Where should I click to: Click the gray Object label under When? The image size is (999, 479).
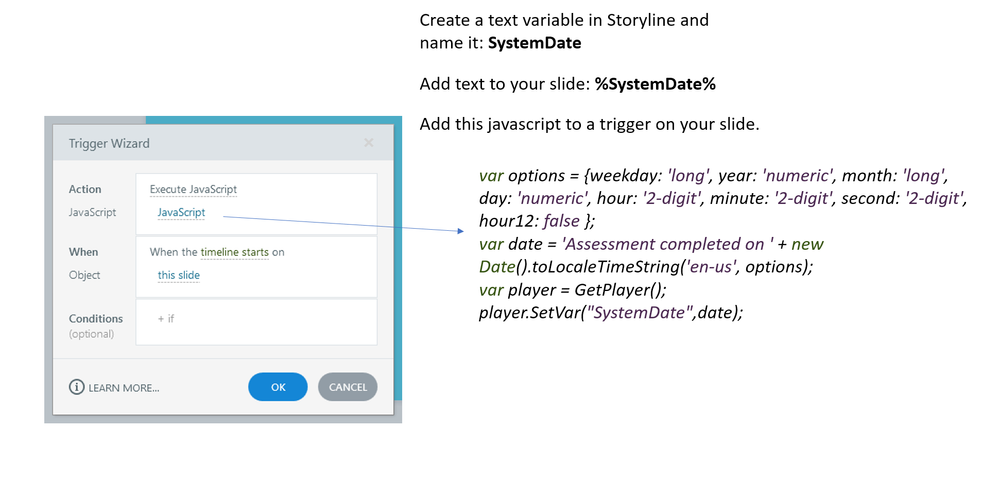pos(85,275)
